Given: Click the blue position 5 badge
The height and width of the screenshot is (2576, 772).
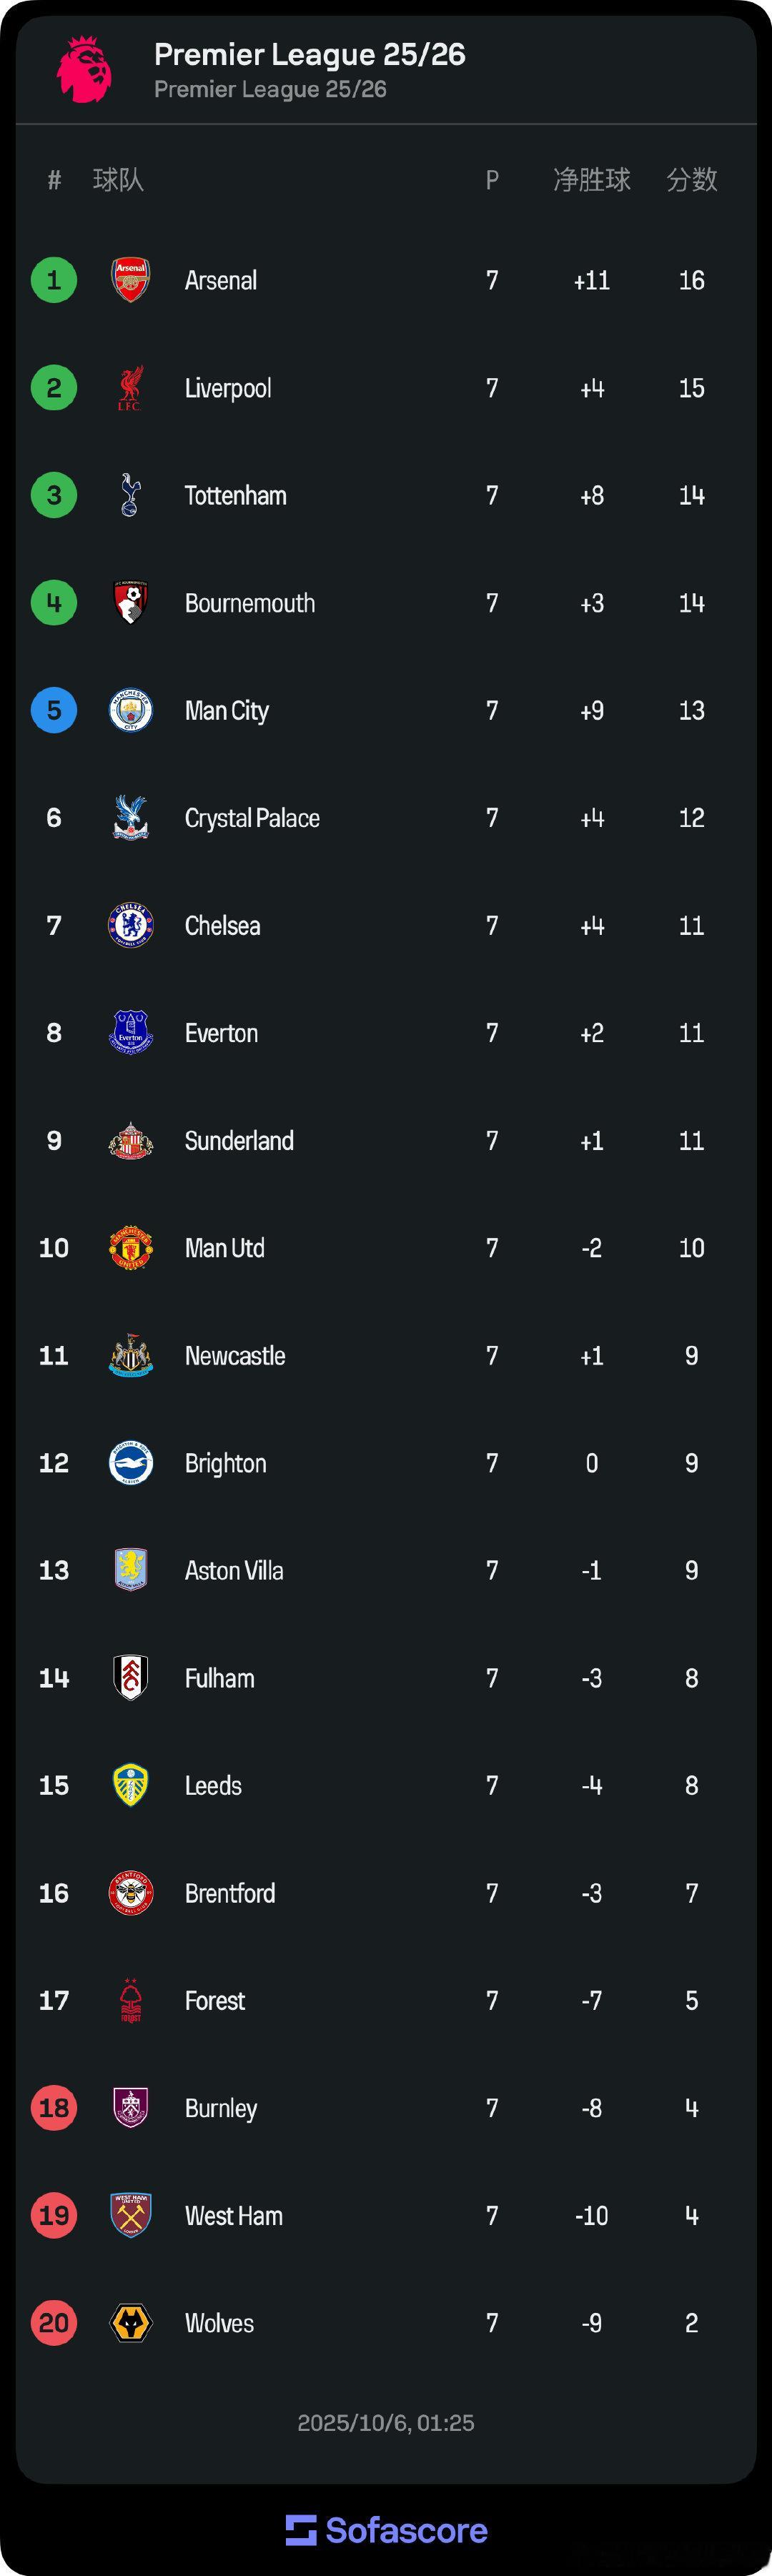Looking at the screenshot, I should (54, 711).
